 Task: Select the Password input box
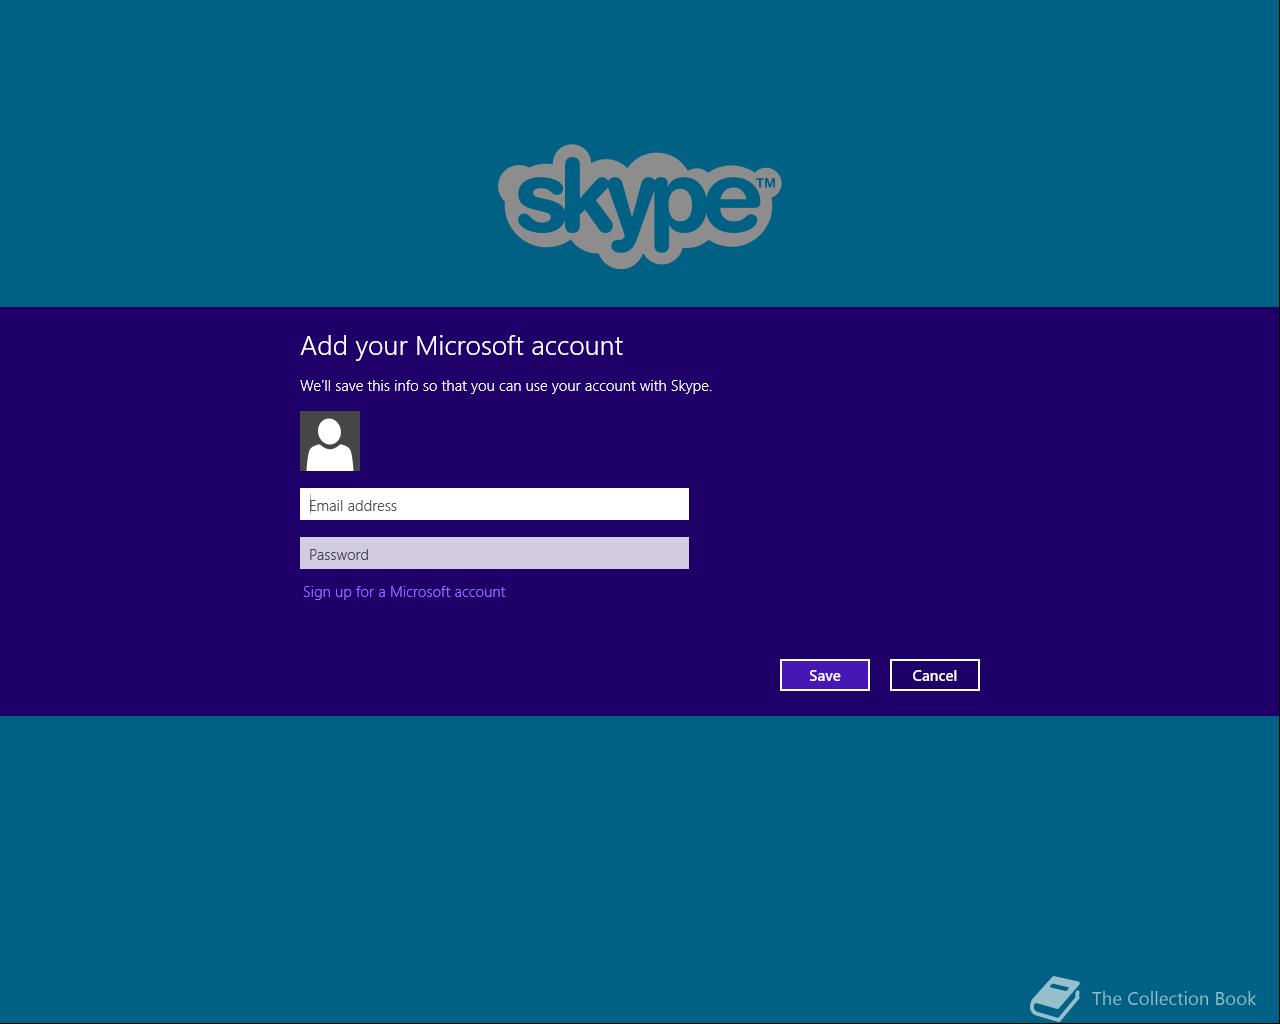[x=494, y=553]
